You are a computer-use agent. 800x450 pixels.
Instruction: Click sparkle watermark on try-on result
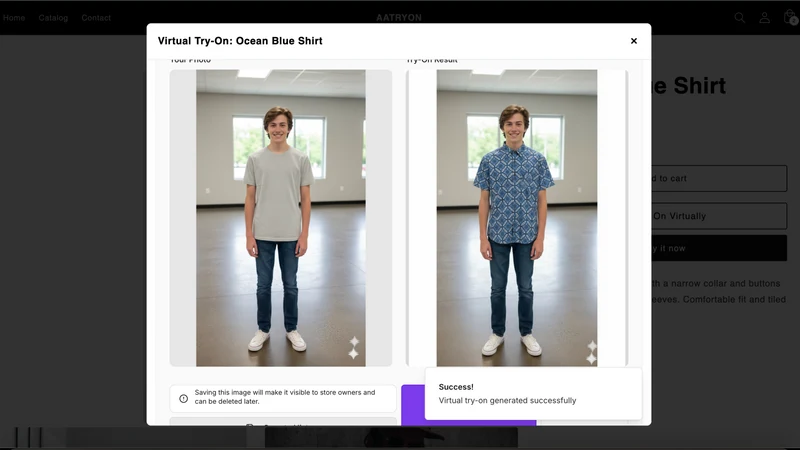[x=591, y=353]
